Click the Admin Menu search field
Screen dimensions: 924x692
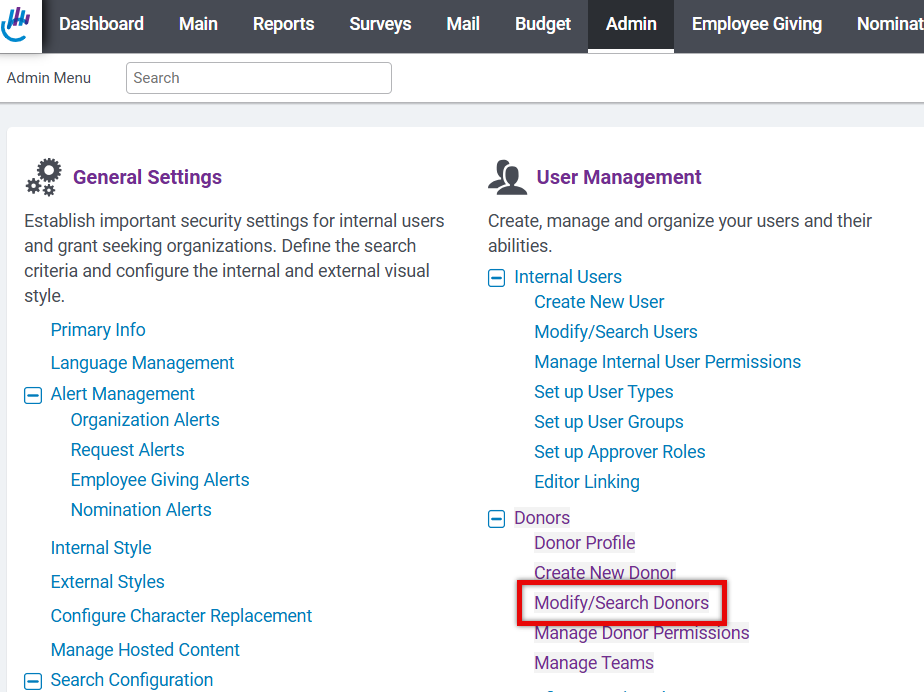pos(259,78)
